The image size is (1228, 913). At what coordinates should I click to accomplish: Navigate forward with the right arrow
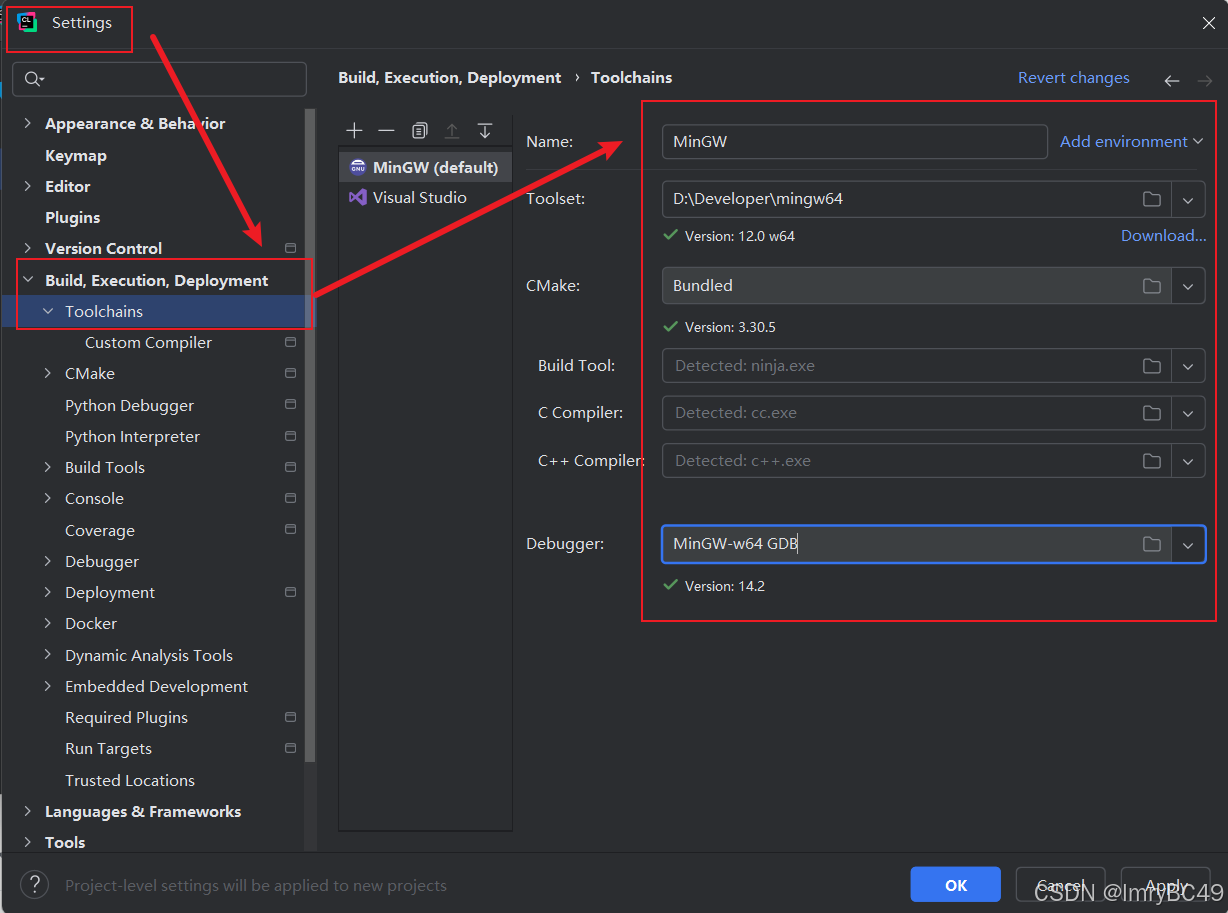pos(1205,80)
